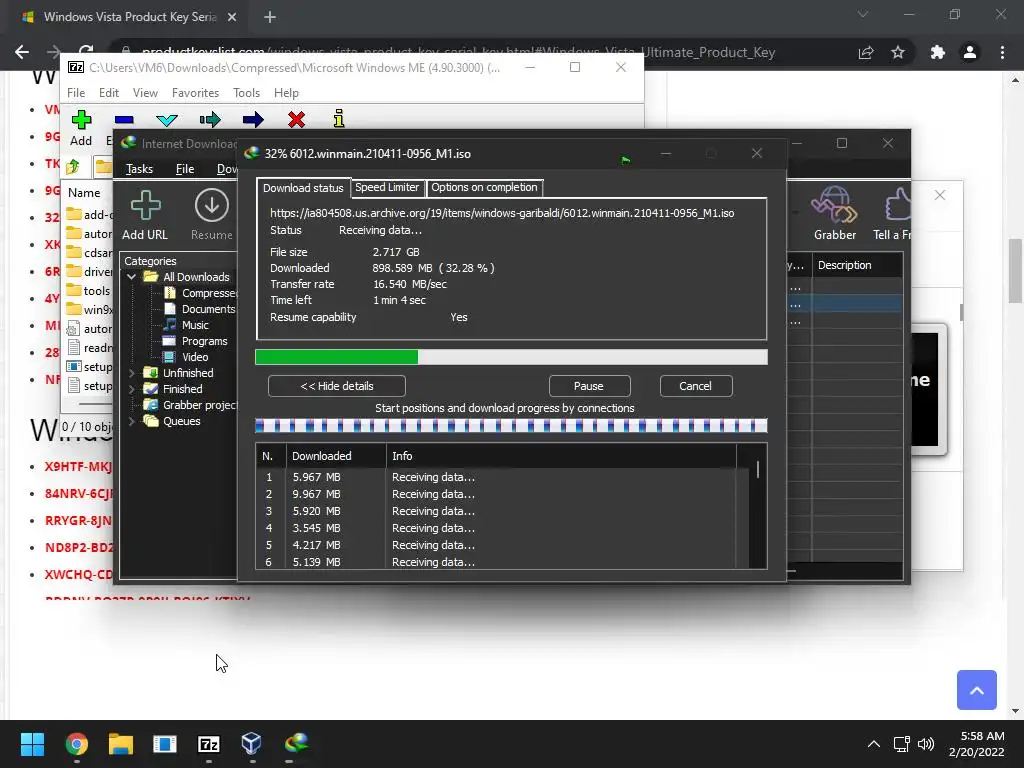The height and width of the screenshot is (768, 1024).
Task: Open the IDM File menu
Action: [185, 169]
